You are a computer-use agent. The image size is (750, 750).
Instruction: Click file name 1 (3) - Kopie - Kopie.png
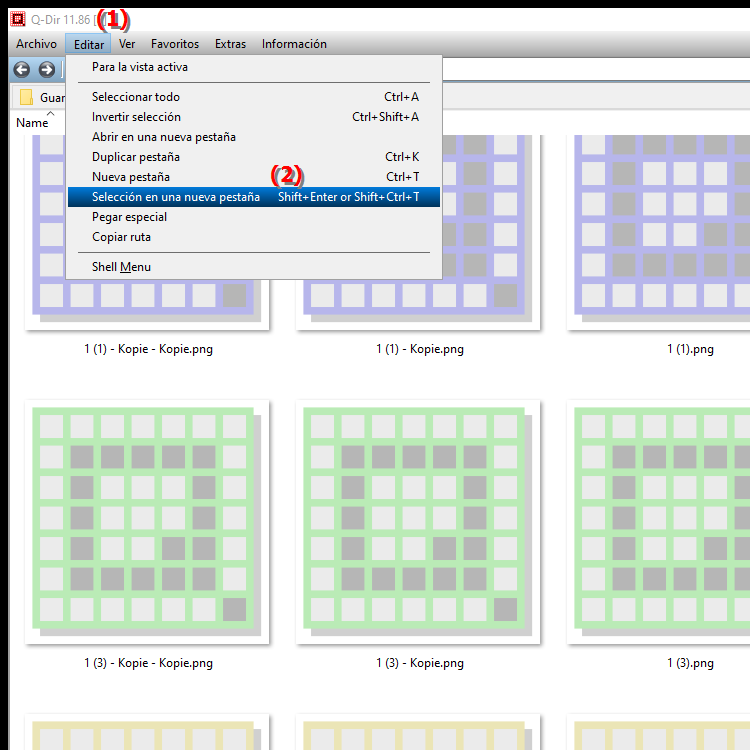coord(148,663)
